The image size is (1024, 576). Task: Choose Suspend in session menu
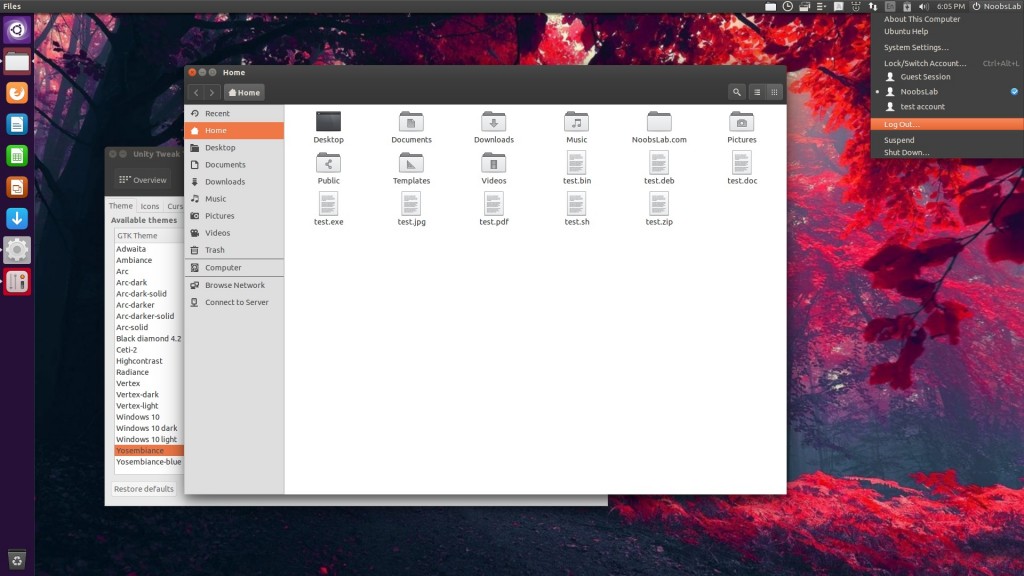947,140
